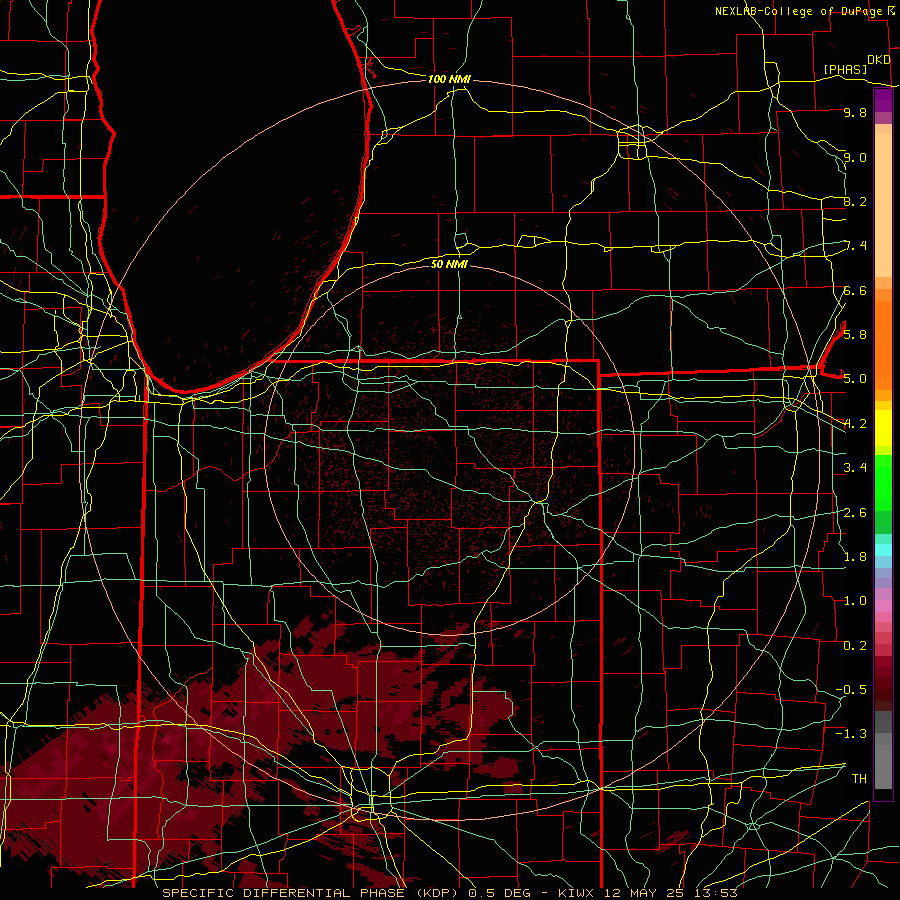Click the 0.5 DEG elevation text

pos(498,893)
